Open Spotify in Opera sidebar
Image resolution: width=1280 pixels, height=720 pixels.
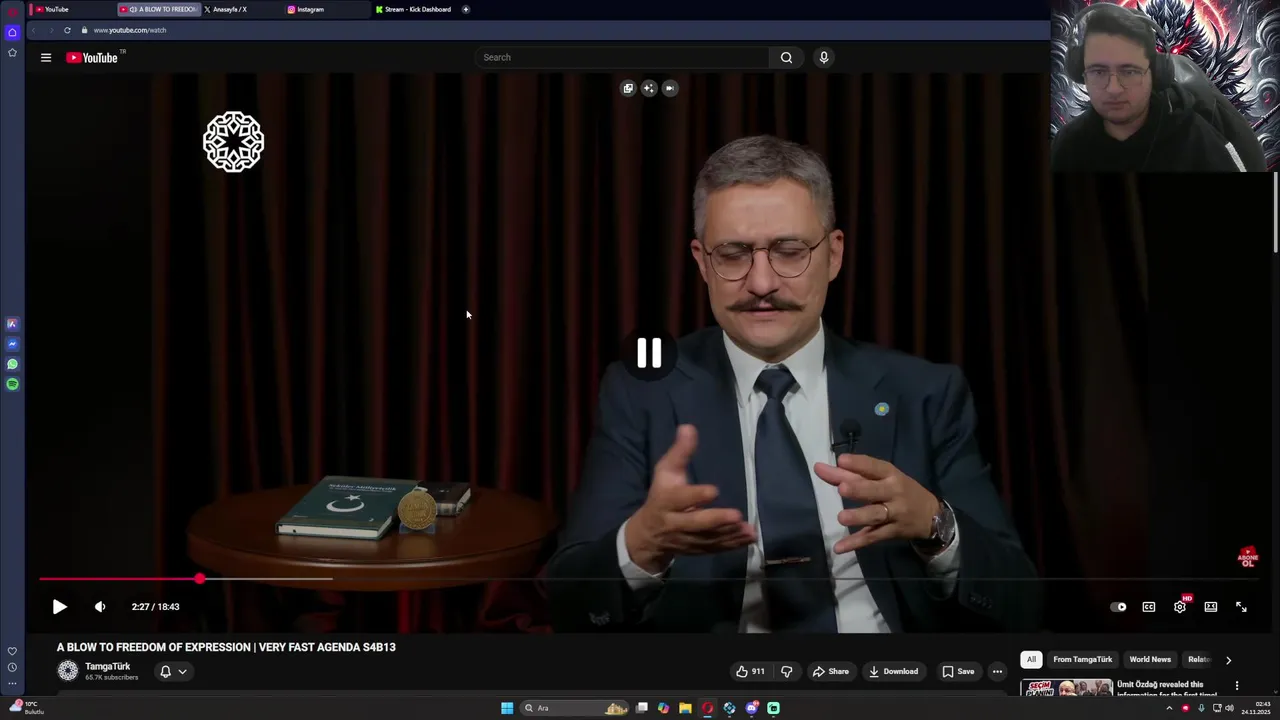(x=12, y=384)
